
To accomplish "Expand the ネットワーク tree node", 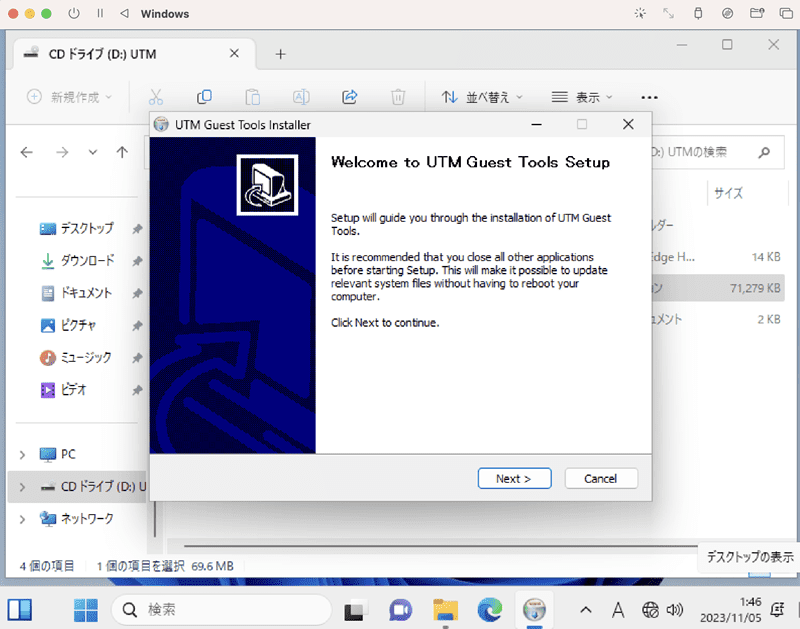I will (22, 519).
